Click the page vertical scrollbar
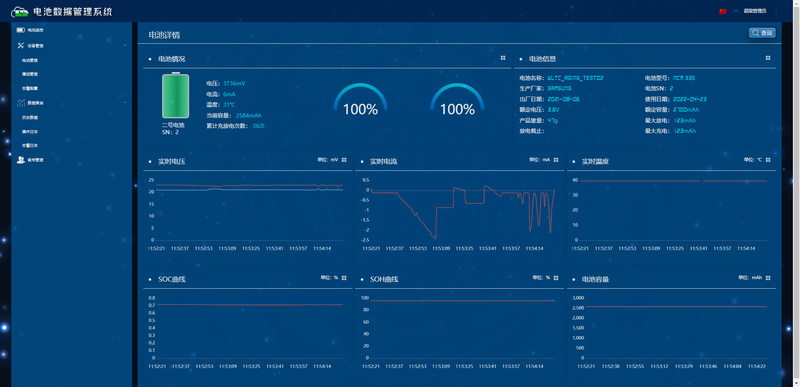800x387 pixels. pyautogui.click(x=795, y=193)
